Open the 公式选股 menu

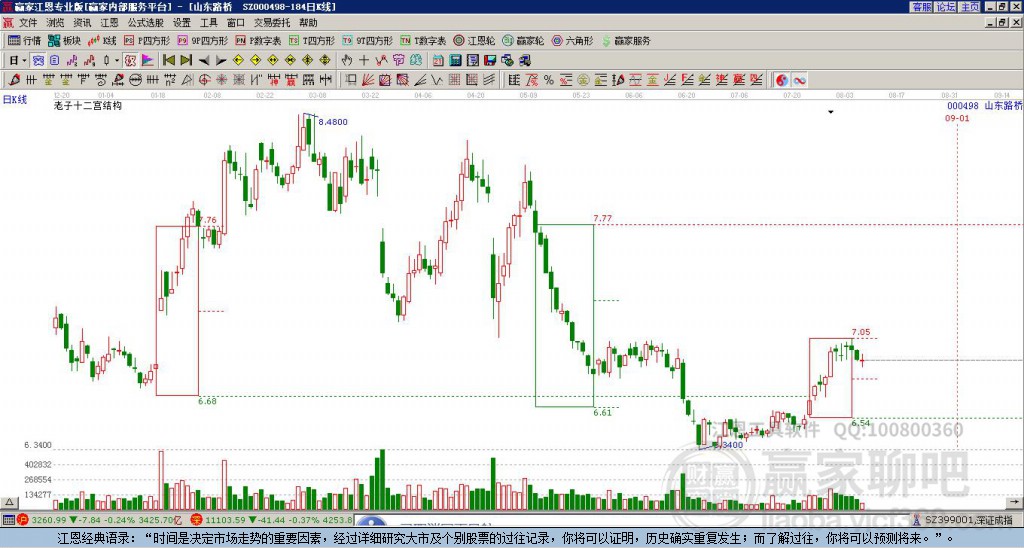[x=146, y=23]
